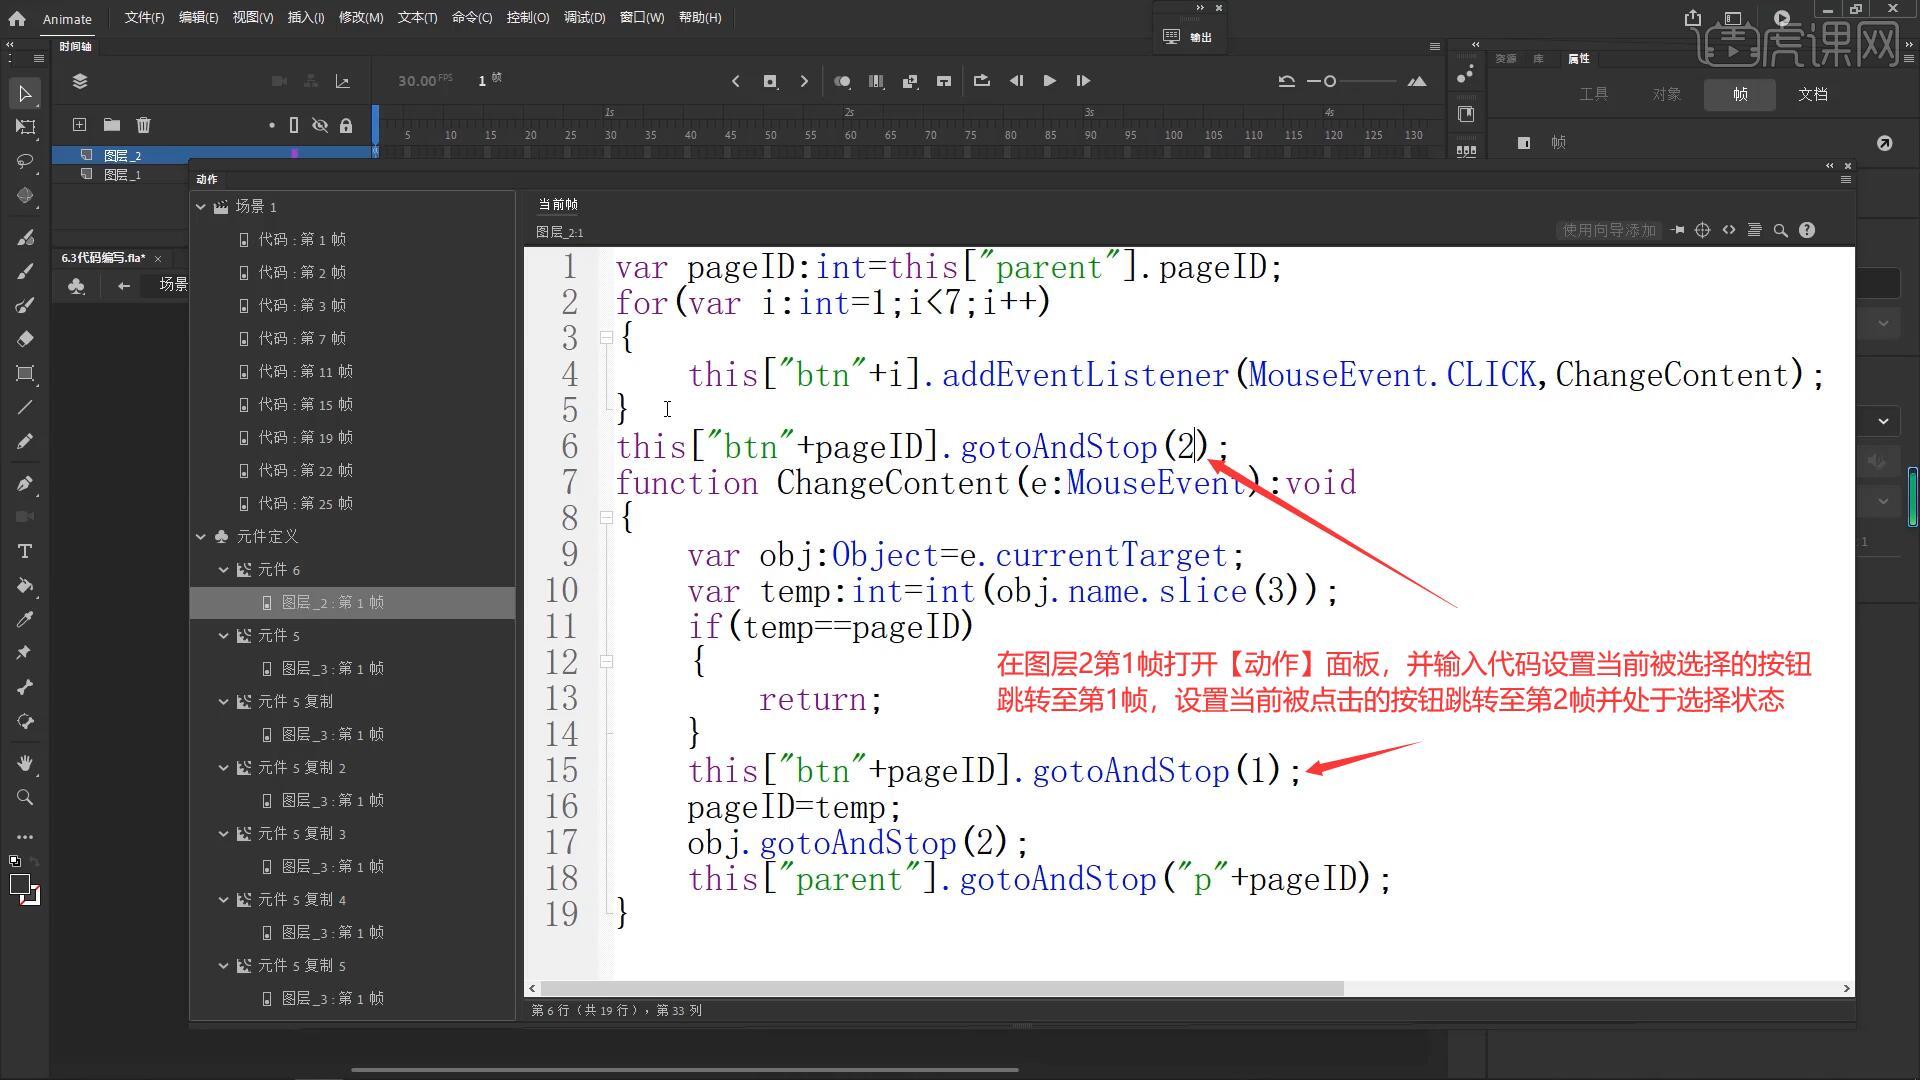Format the code in Actions panel
The image size is (1920, 1080).
[x=1754, y=230]
